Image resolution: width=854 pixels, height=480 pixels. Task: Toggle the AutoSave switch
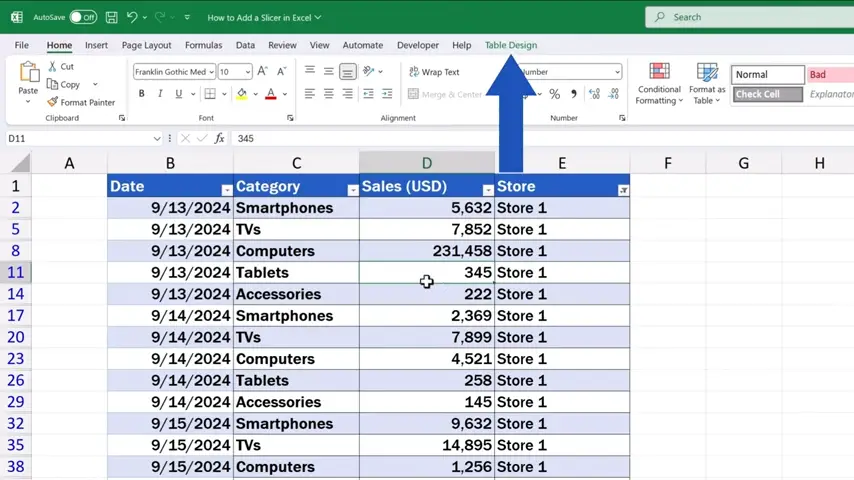(x=82, y=17)
